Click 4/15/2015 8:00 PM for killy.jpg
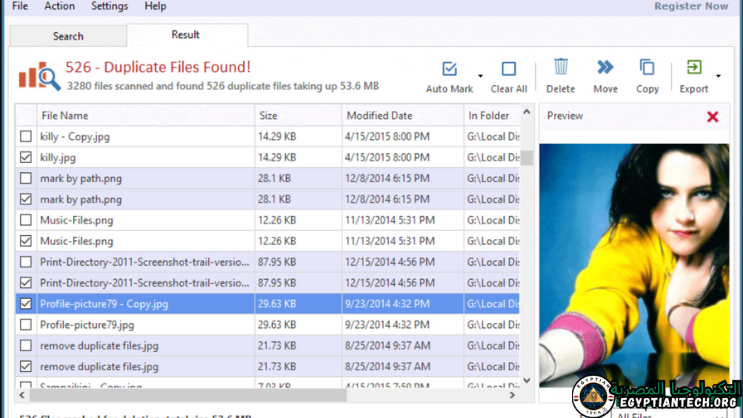743x418 pixels. pos(387,157)
